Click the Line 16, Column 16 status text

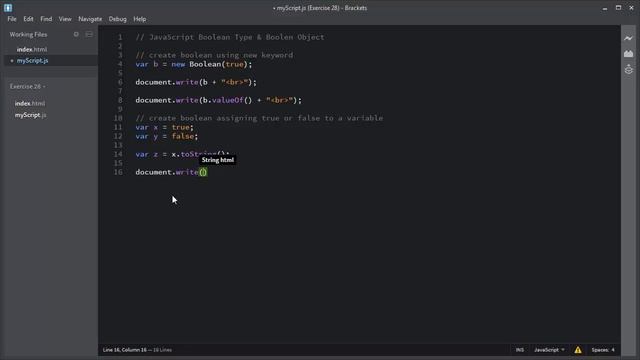124,350
